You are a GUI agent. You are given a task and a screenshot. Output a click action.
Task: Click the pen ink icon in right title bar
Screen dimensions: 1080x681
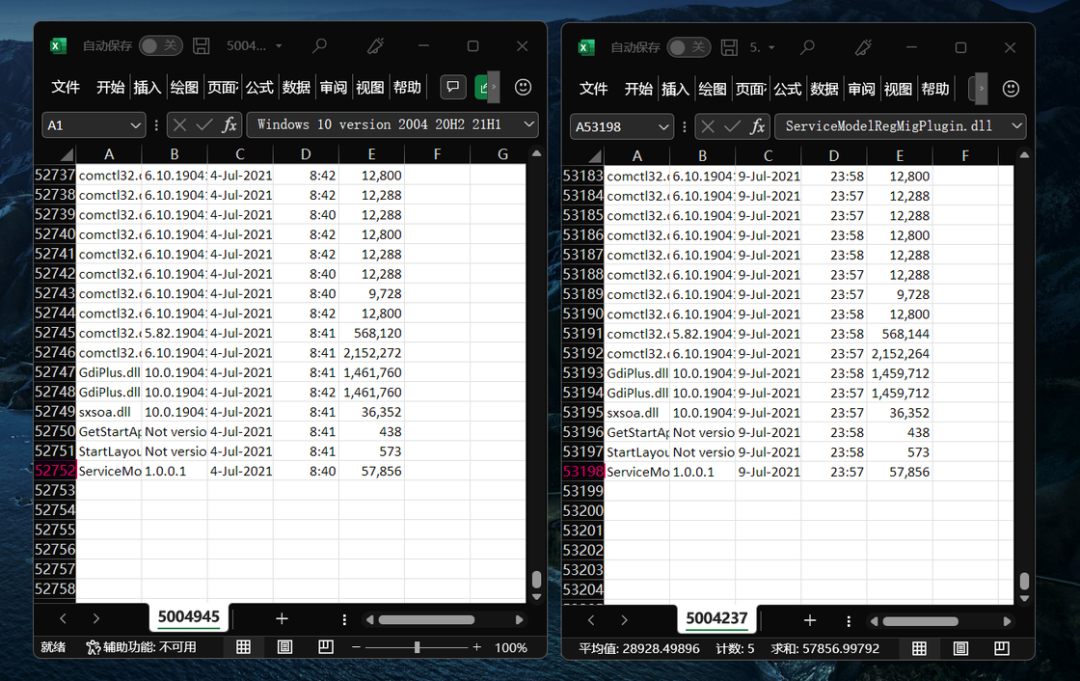(x=863, y=48)
